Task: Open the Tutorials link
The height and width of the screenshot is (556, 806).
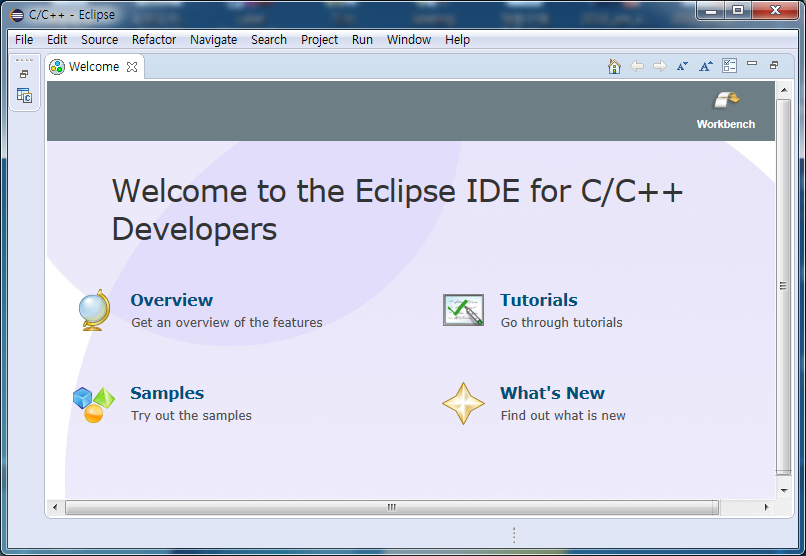Action: (539, 300)
